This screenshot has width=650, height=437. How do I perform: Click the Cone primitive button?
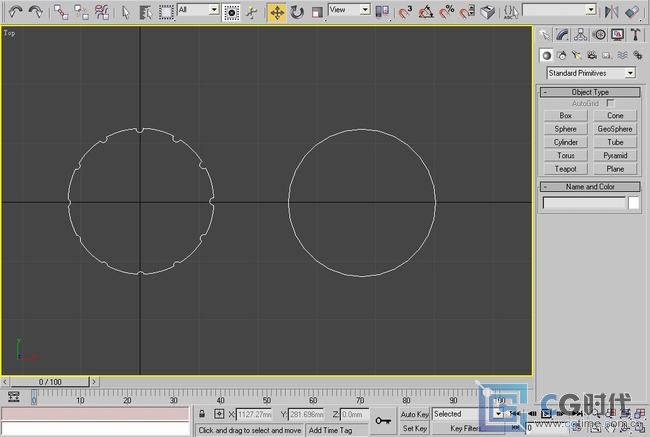pyautogui.click(x=615, y=116)
